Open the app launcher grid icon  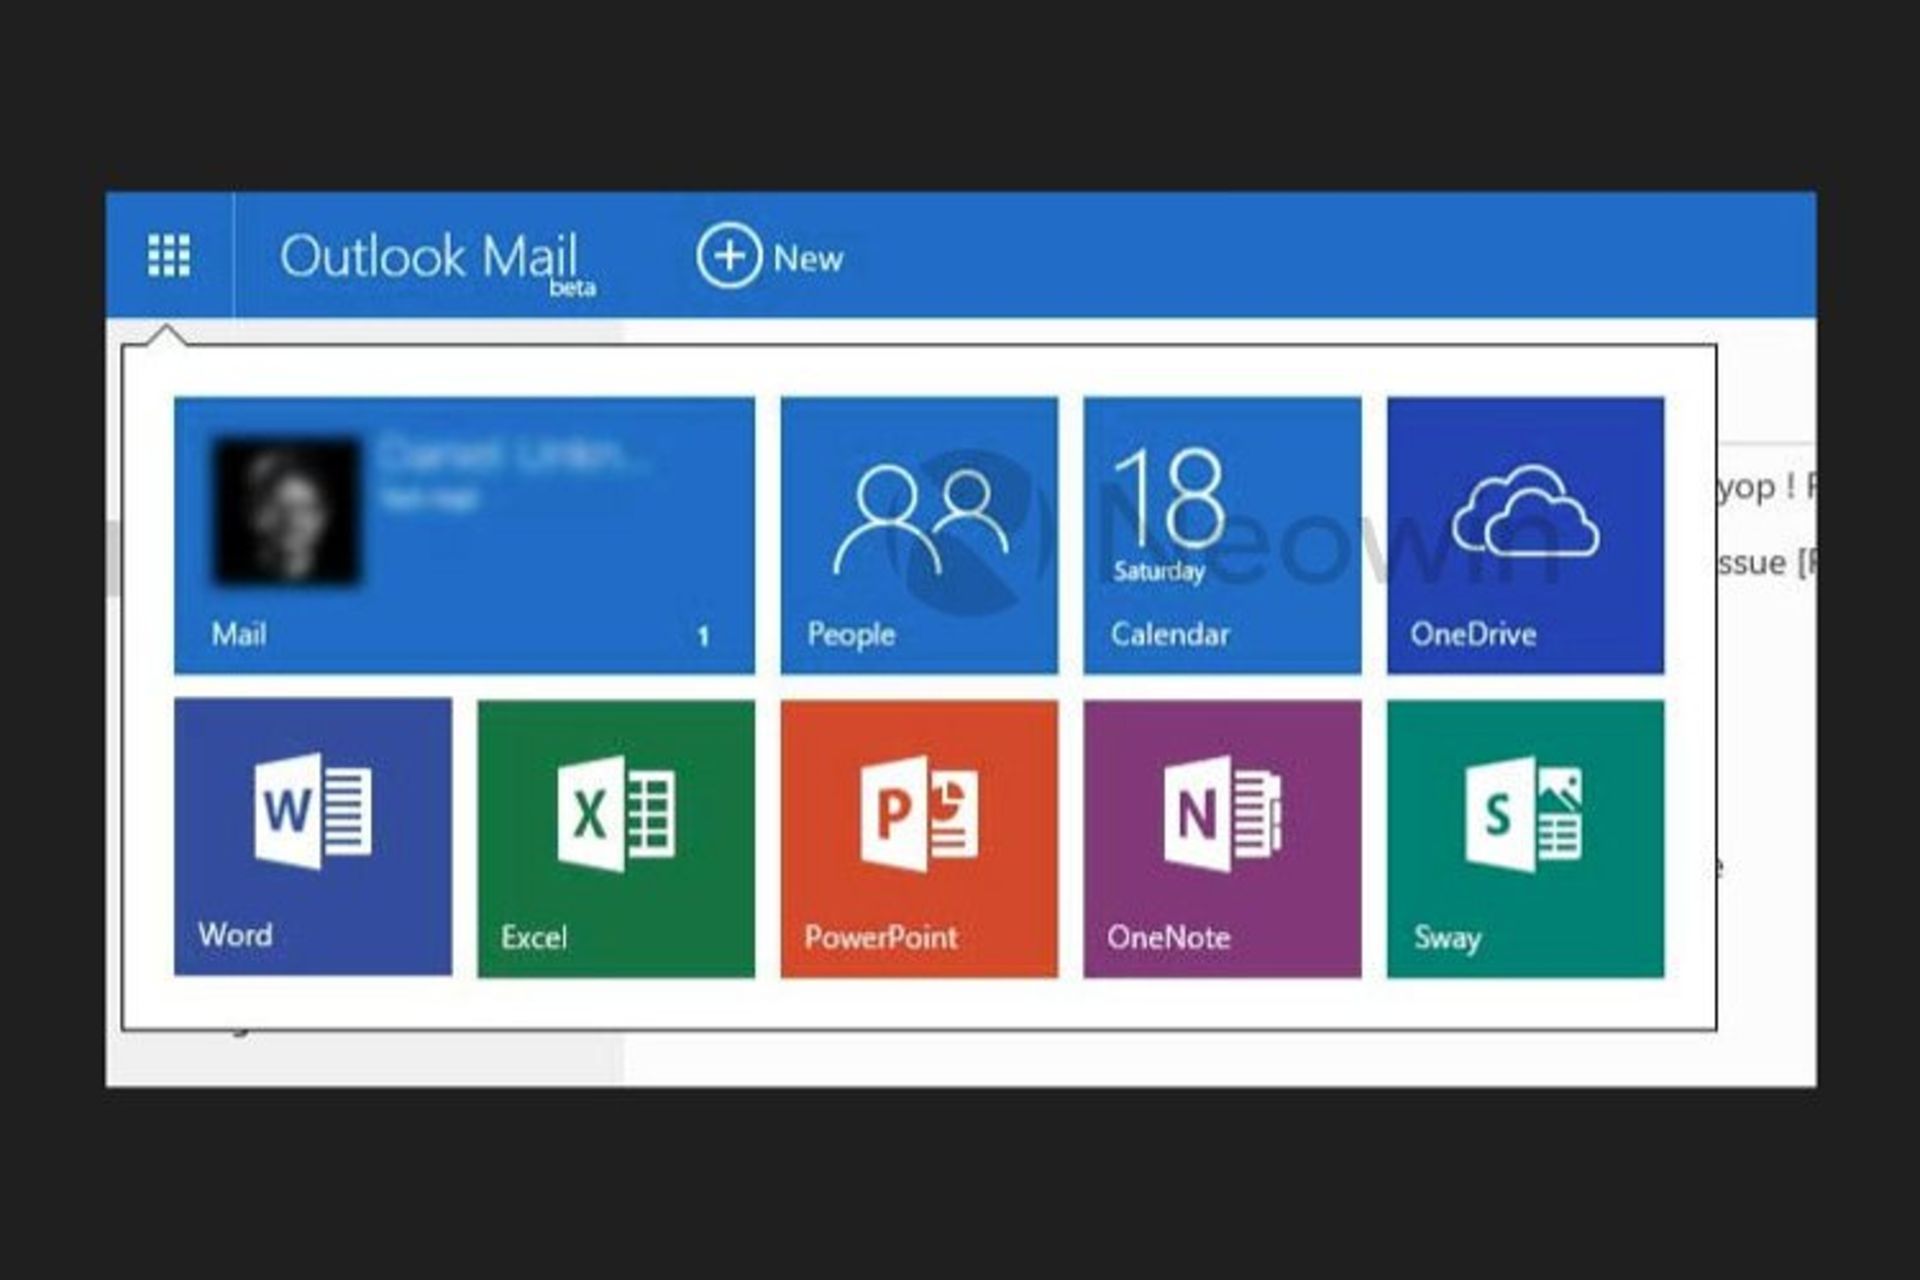point(169,256)
